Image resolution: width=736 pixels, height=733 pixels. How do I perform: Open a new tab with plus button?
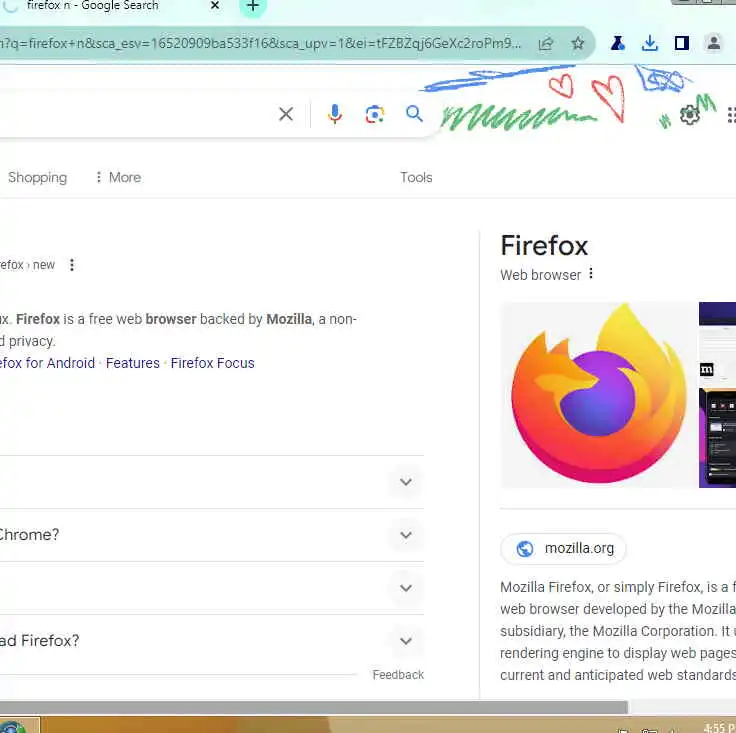[253, 6]
